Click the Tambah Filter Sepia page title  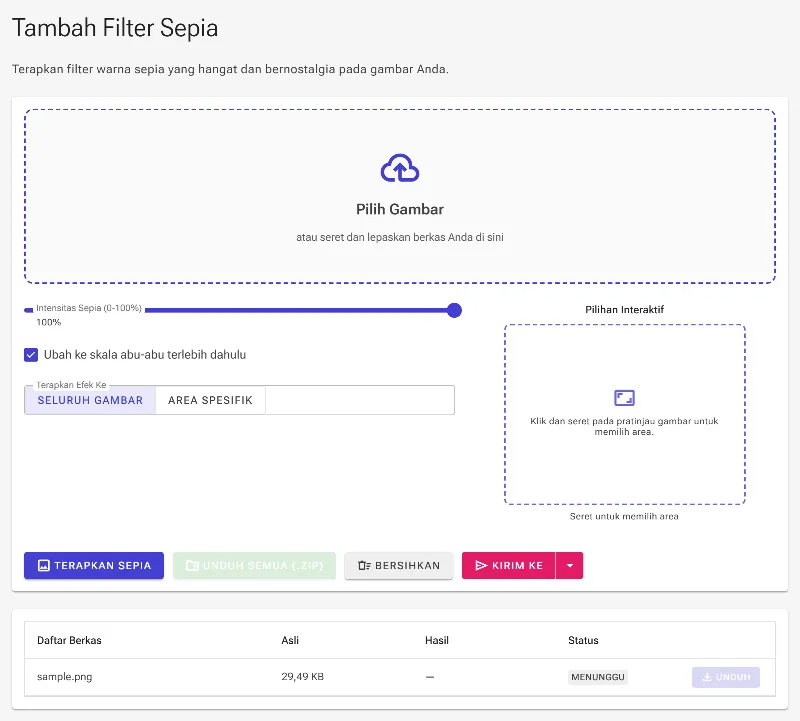click(x=115, y=28)
